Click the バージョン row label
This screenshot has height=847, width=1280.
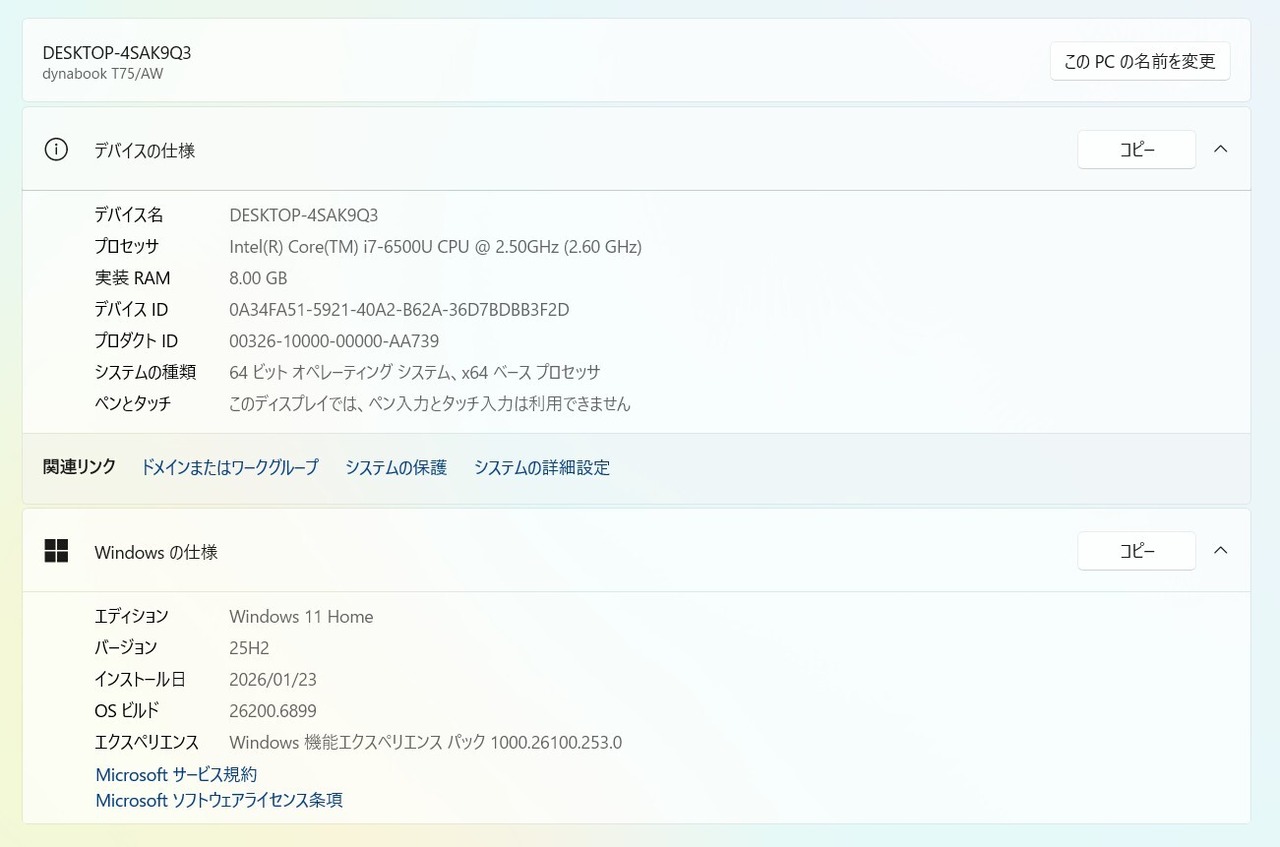click(126, 647)
